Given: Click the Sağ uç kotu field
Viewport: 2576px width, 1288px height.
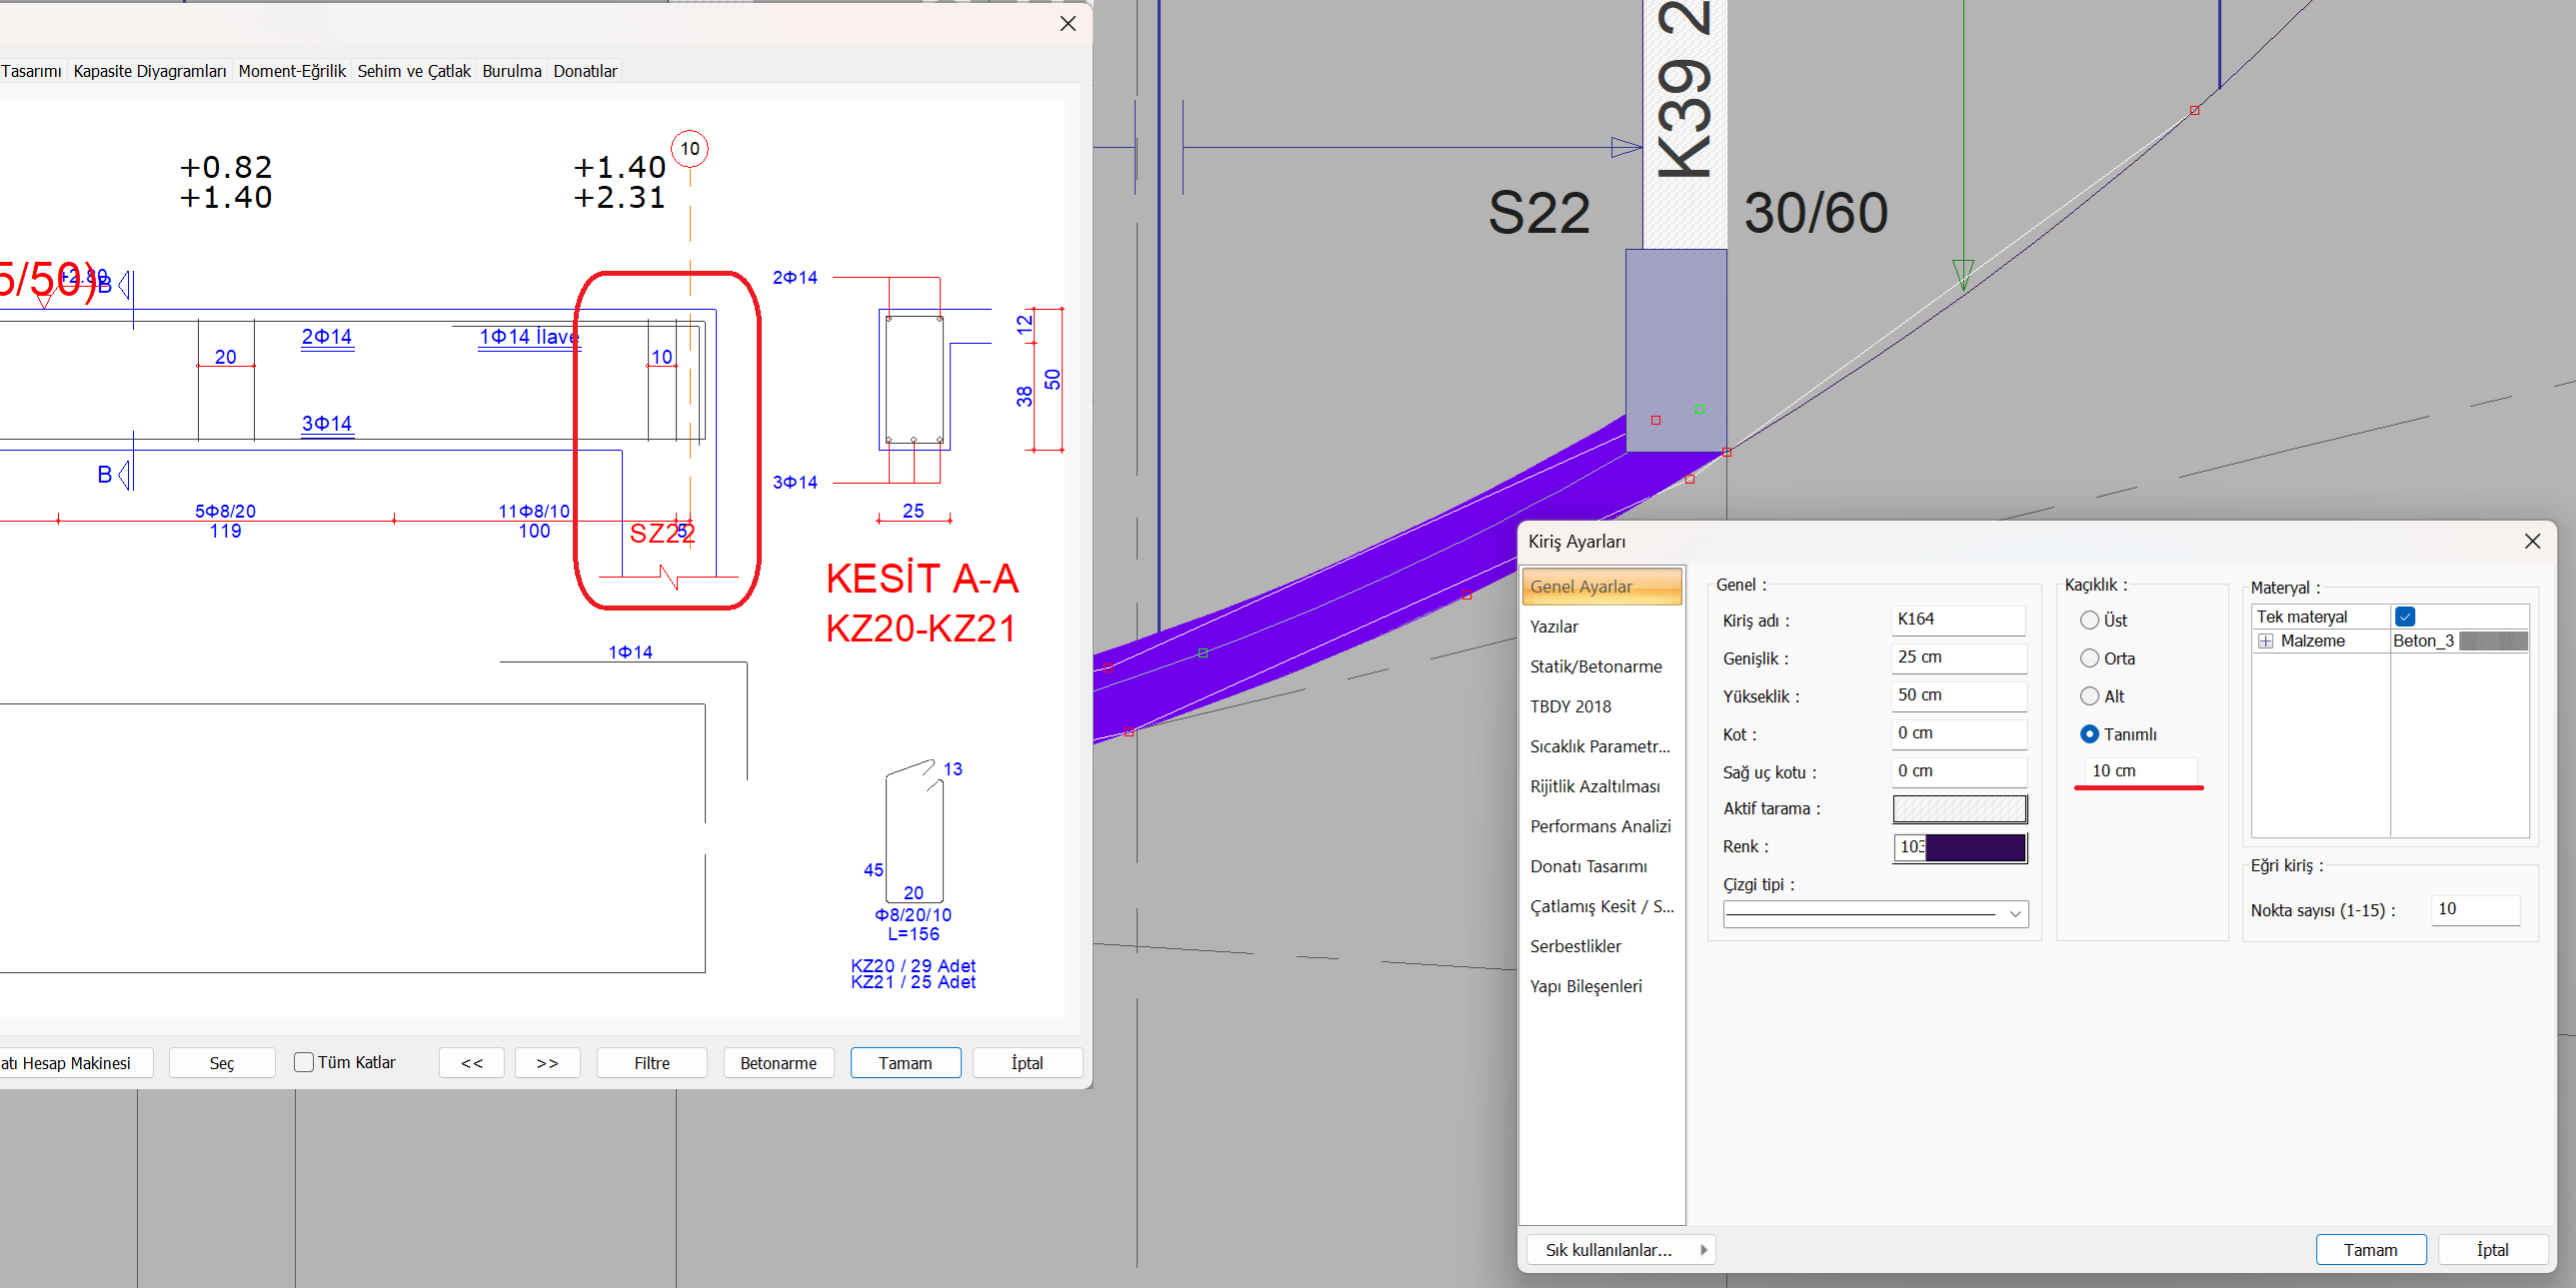Looking at the screenshot, I should (x=1959, y=772).
